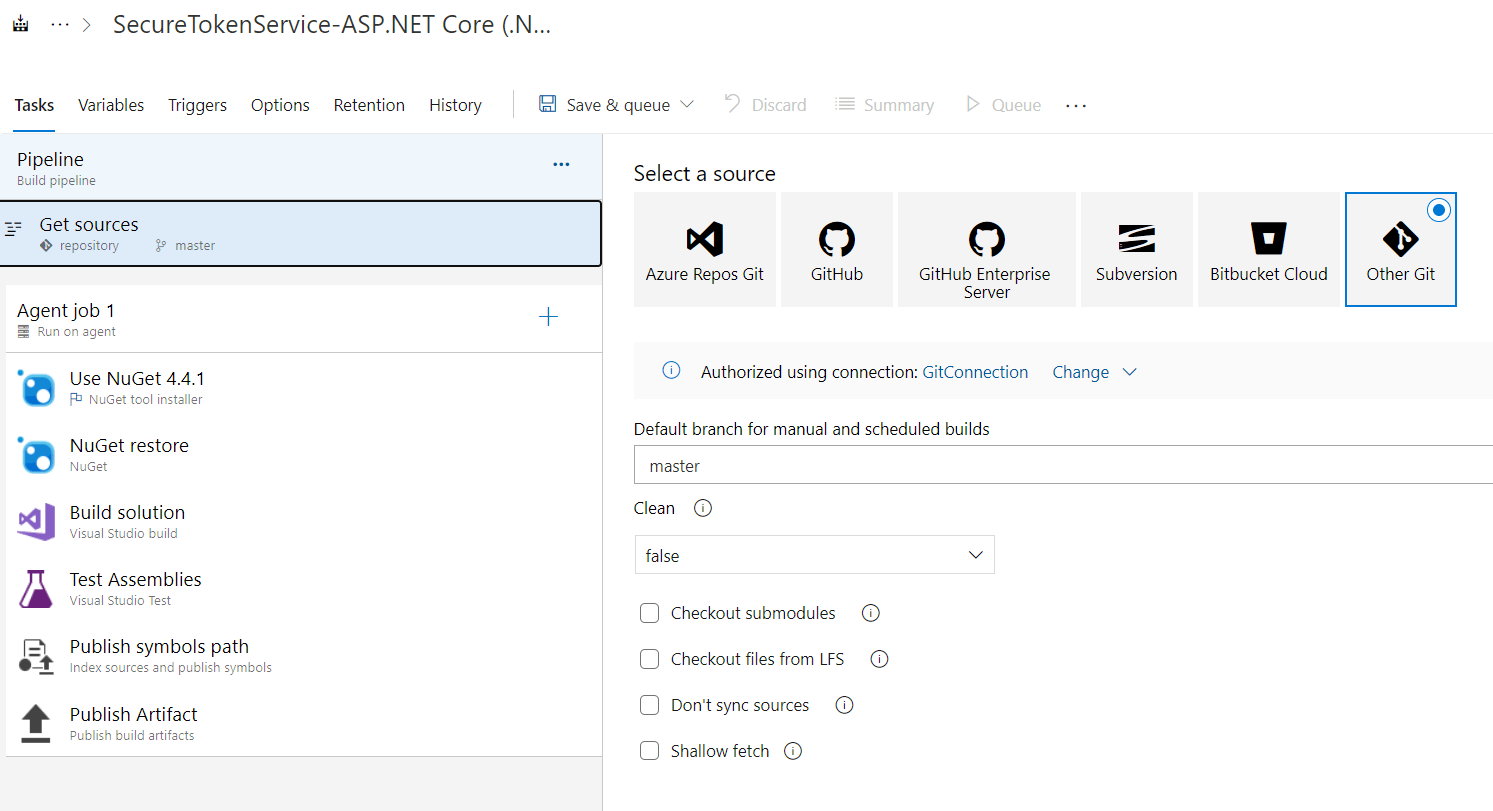
Task: Show info for Shallow fetch
Action: pos(793,751)
